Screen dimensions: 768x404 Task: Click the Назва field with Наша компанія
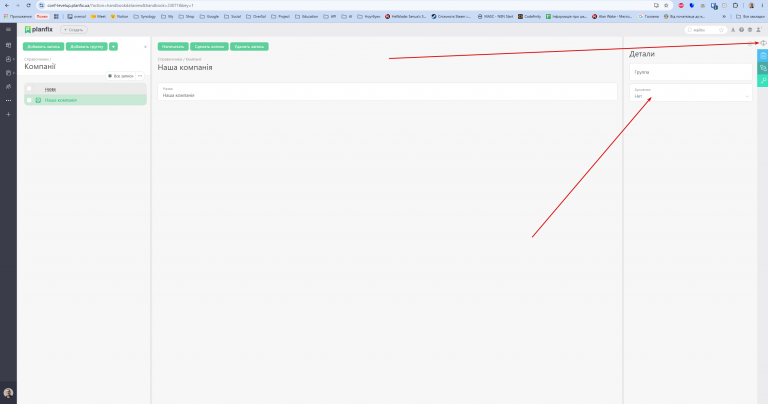point(387,92)
